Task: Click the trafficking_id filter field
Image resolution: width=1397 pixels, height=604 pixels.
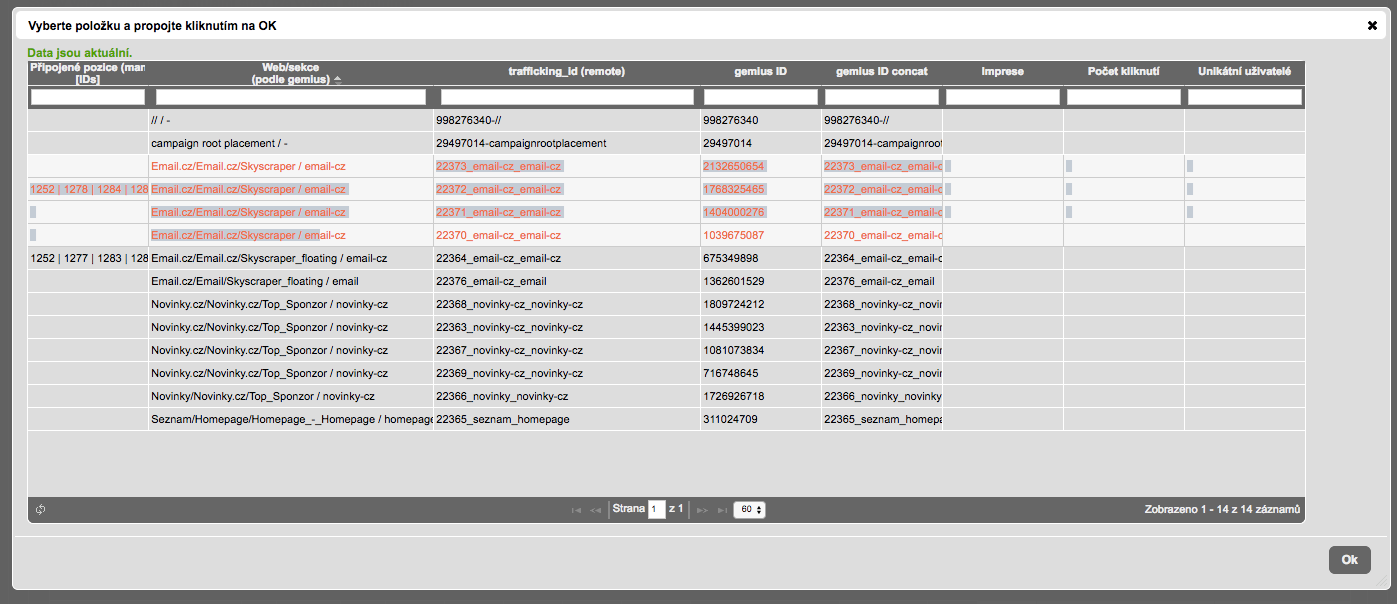Action: [x=566, y=97]
